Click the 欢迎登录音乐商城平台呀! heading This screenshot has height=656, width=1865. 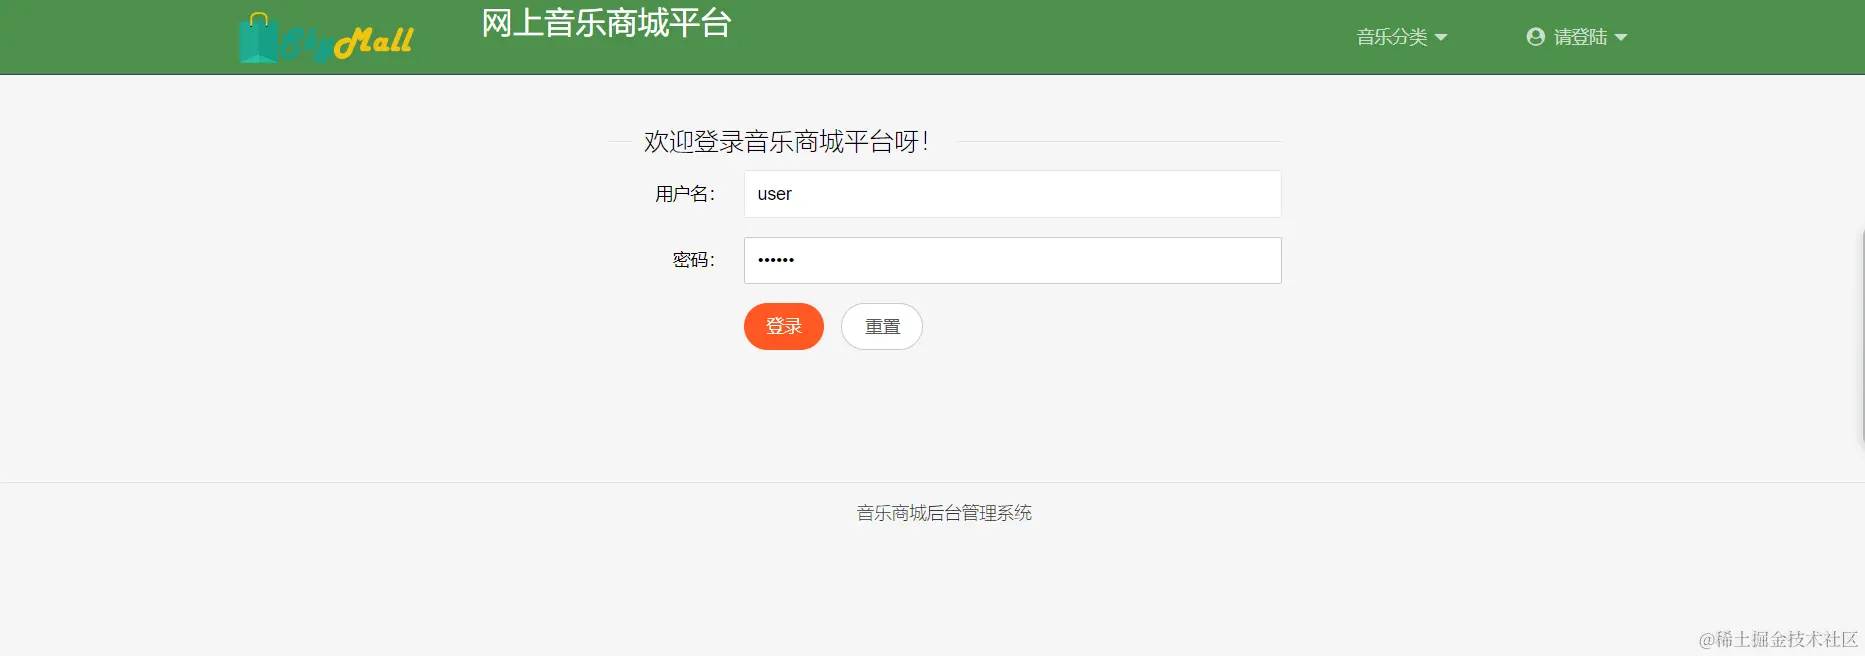click(786, 142)
